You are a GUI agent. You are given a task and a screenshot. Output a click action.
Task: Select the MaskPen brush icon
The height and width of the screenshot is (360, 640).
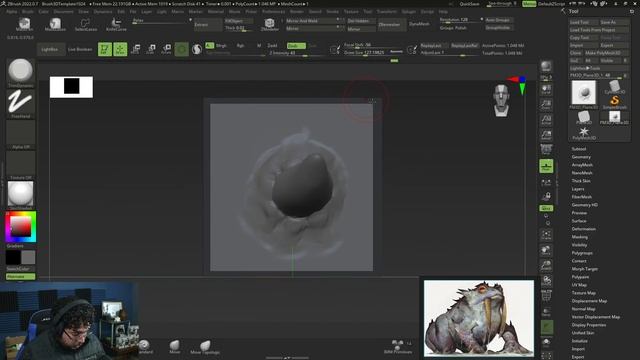tap(24, 24)
